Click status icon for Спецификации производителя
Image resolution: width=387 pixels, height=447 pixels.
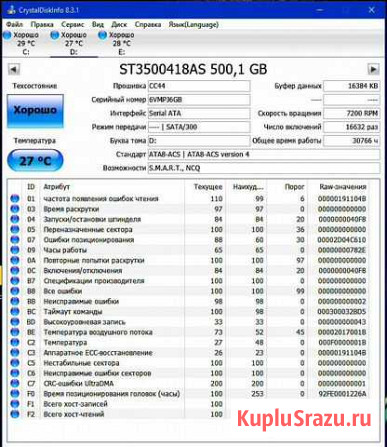pyautogui.click(x=15, y=281)
